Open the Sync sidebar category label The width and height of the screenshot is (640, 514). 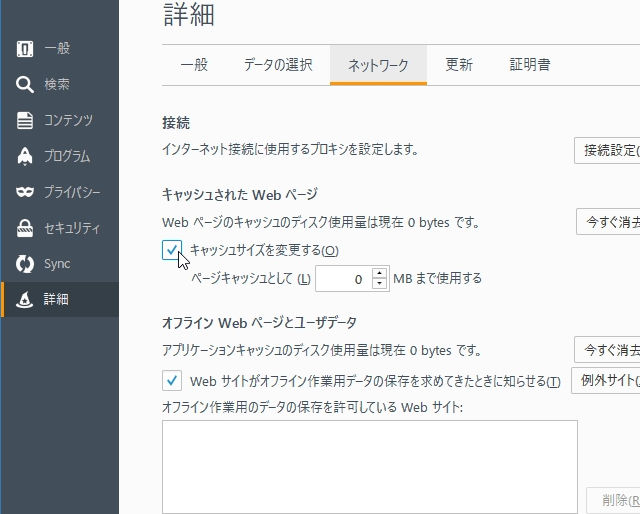point(57,264)
